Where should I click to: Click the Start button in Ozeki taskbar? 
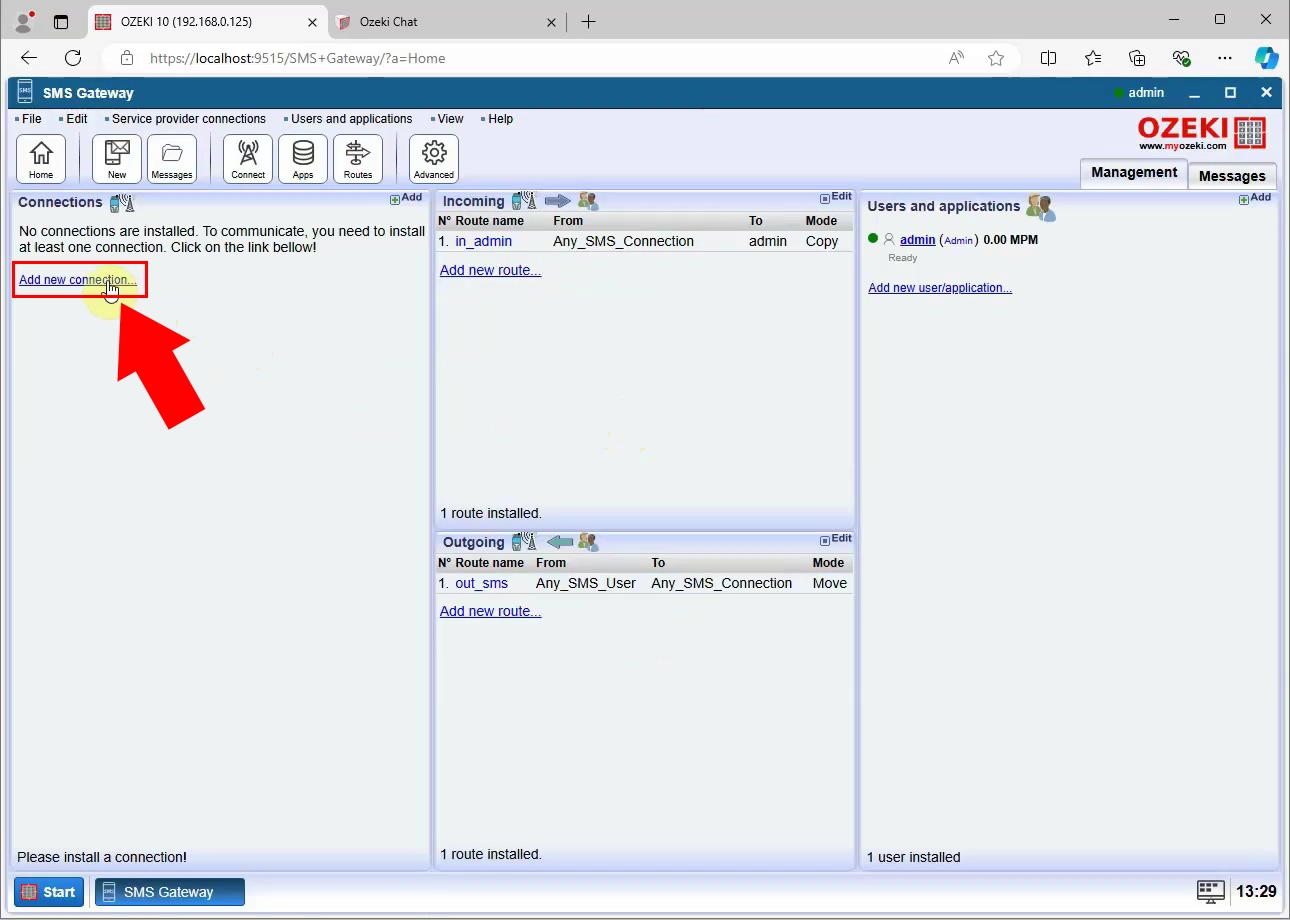click(49, 892)
